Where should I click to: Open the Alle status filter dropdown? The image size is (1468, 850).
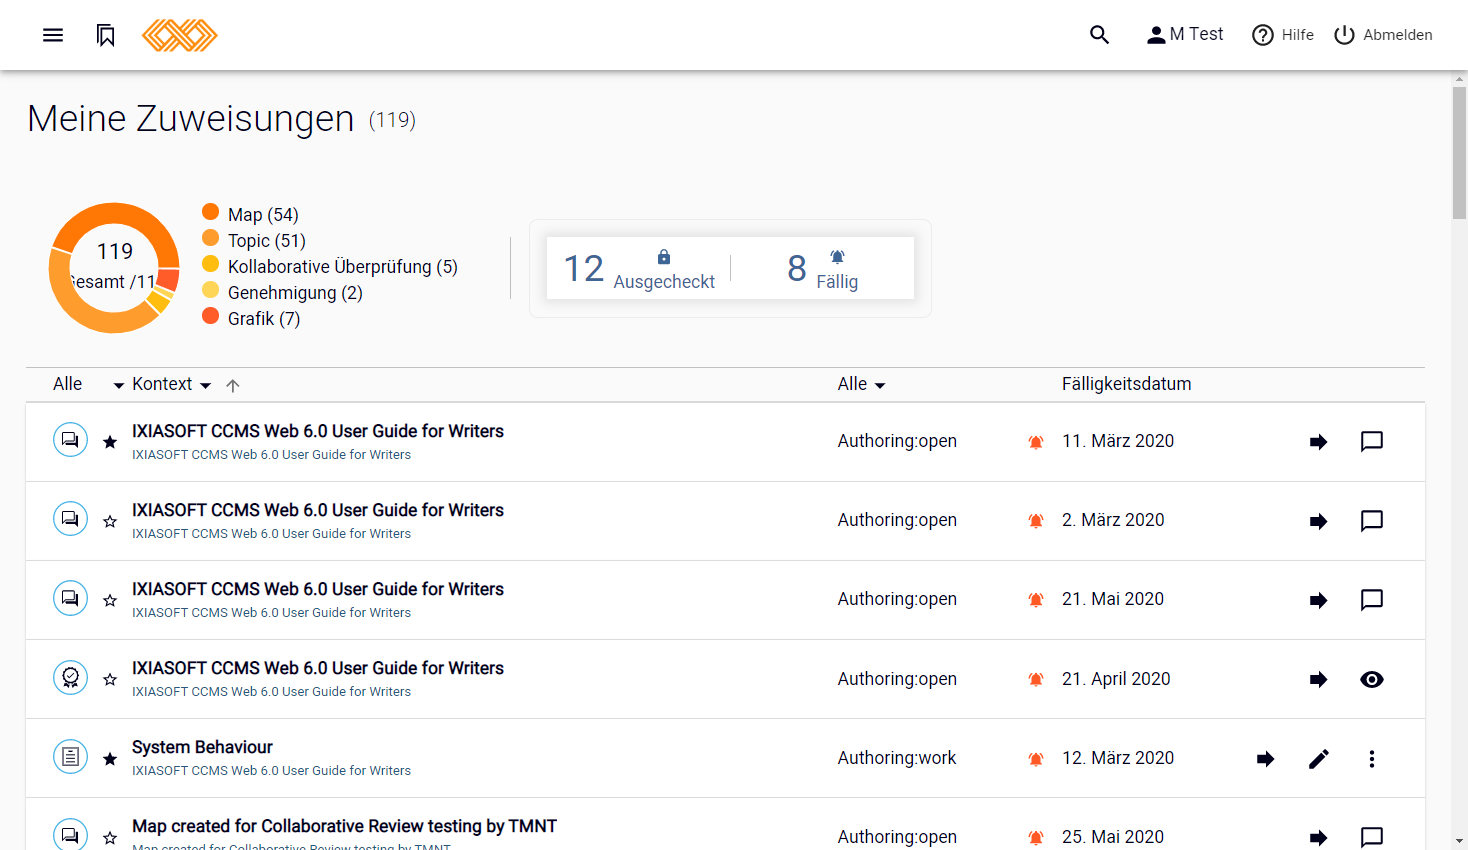tap(861, 384)
